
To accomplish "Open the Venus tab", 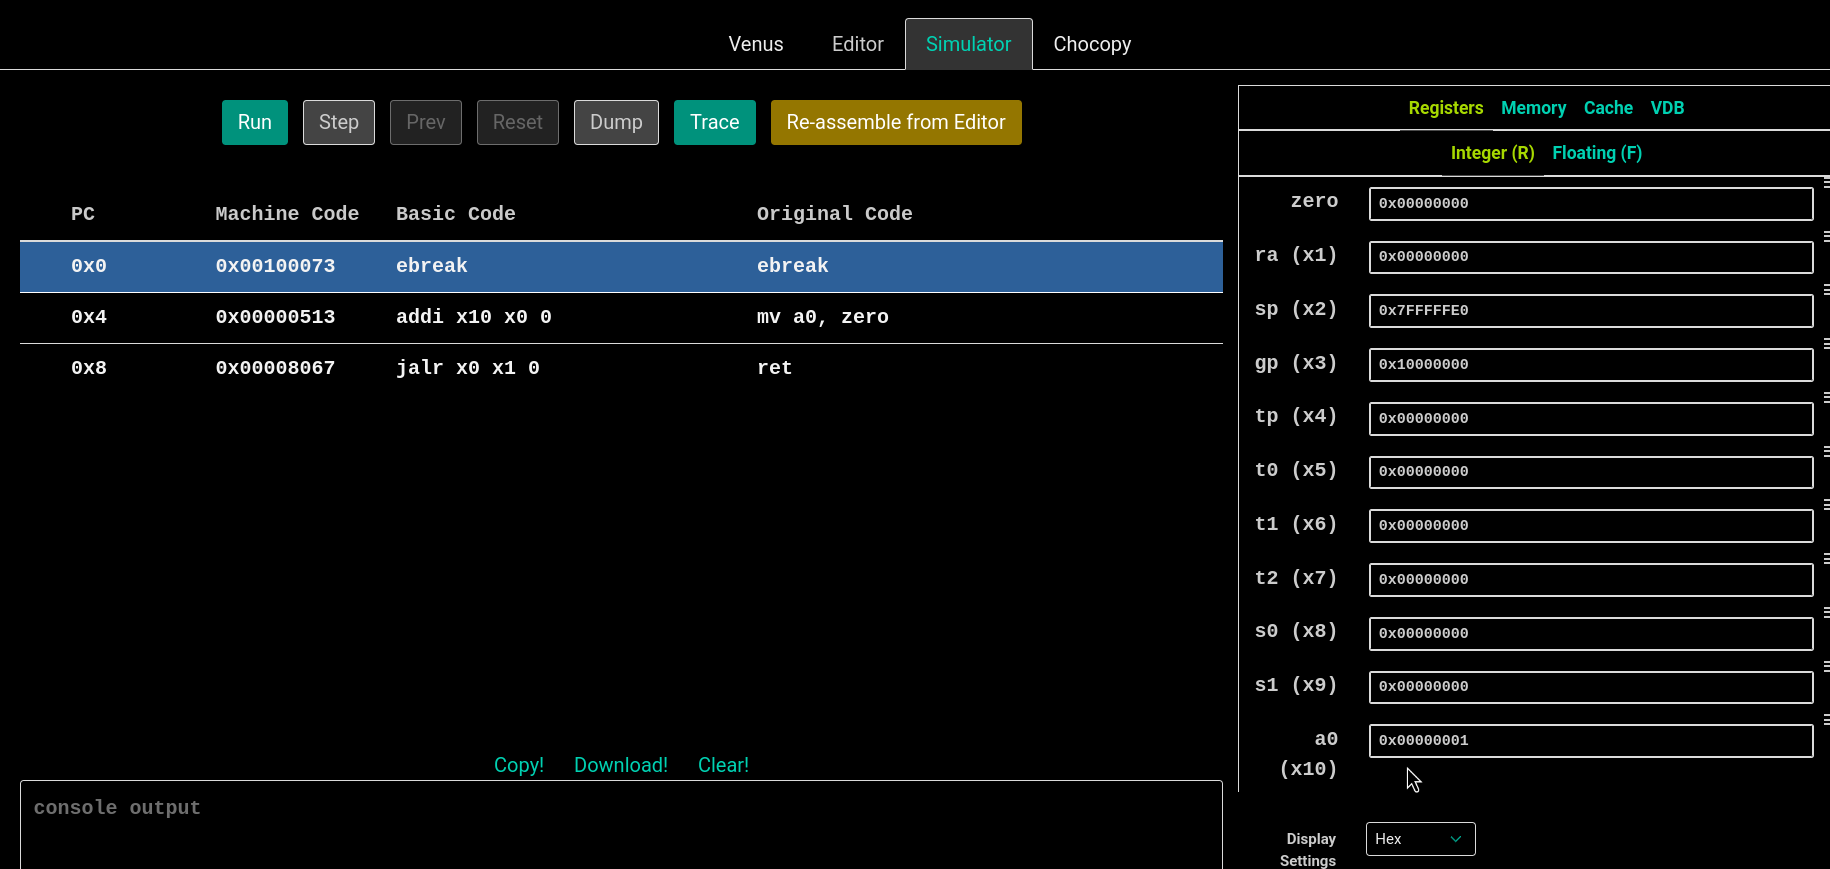I will (x=756, y=44).
